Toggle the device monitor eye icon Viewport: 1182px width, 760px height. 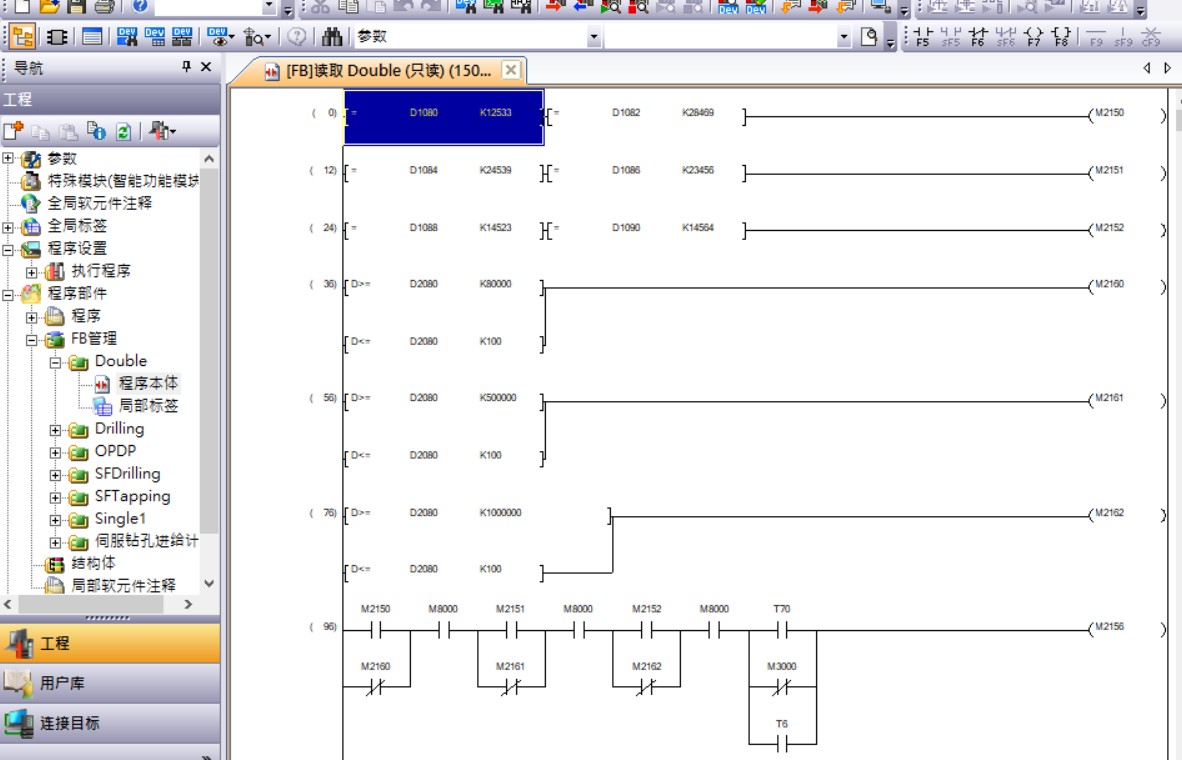pos(219,37)
